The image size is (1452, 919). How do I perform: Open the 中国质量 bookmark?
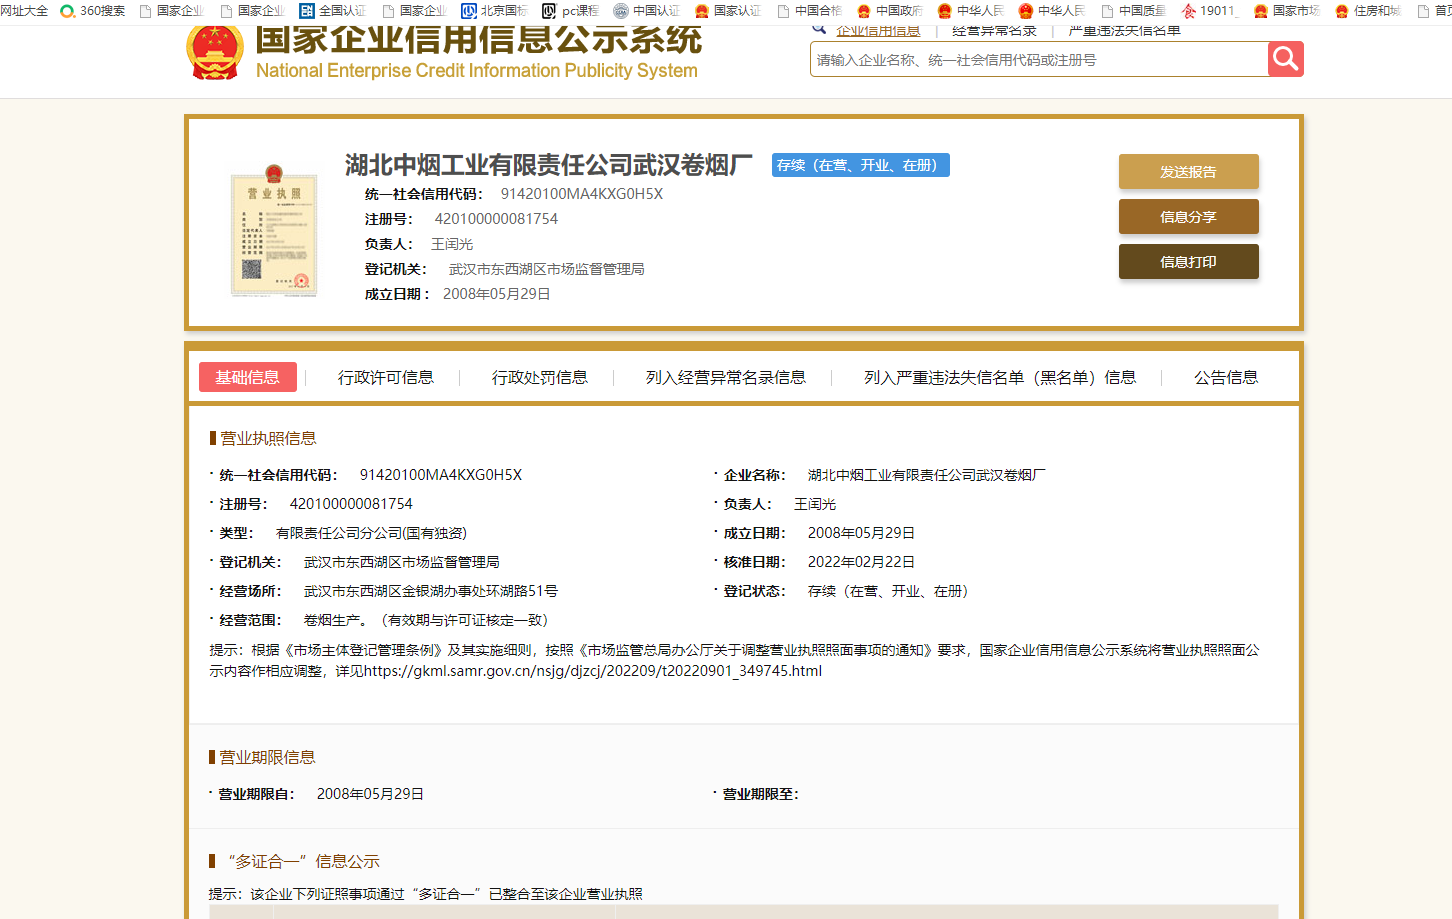pyautogui.click(x=1134, y=11)
